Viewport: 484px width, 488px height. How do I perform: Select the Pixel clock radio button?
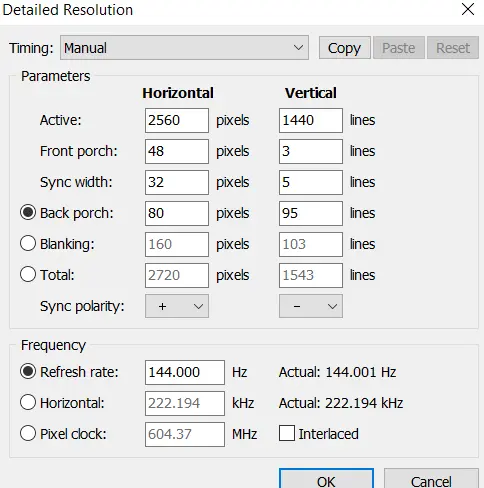pos(28,434)
